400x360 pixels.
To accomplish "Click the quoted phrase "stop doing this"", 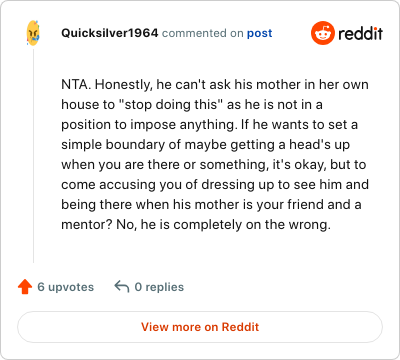I will [171, 105].
